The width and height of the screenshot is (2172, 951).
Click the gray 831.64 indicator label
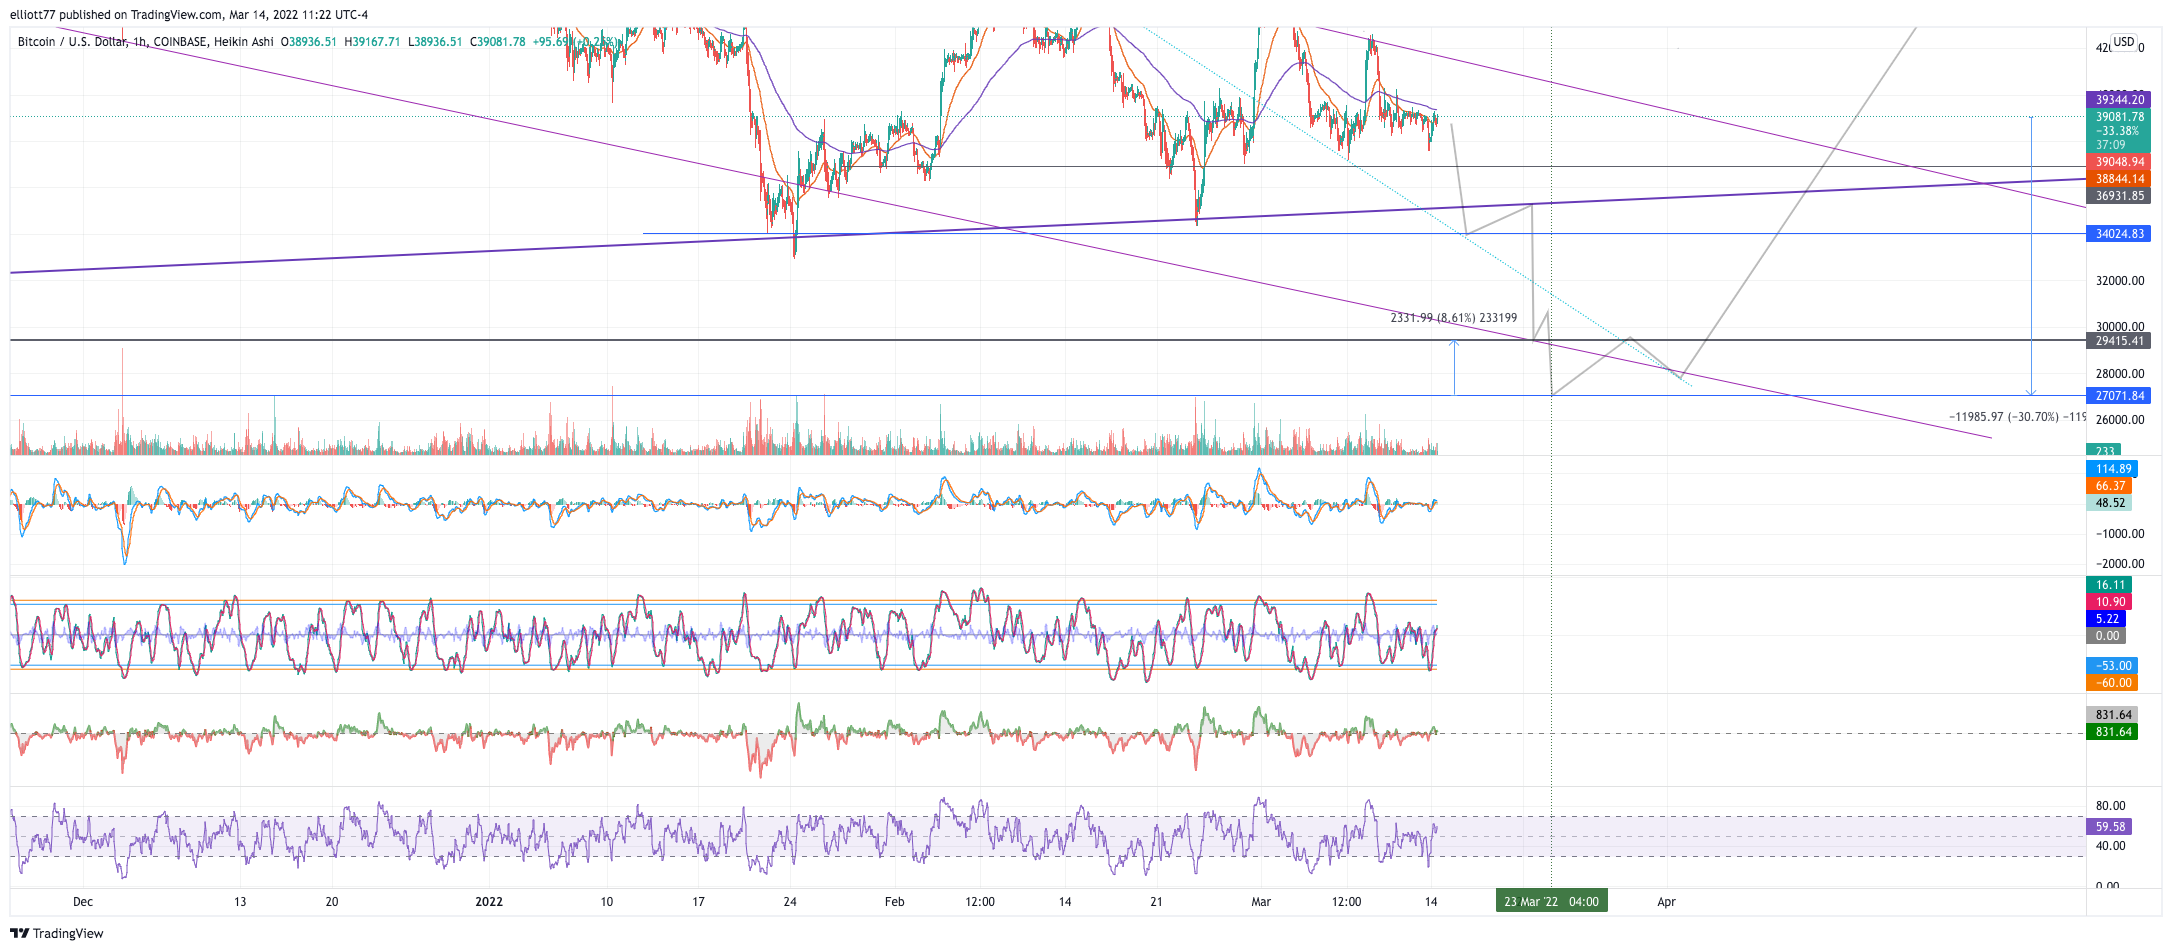(x=2112, y=715)
